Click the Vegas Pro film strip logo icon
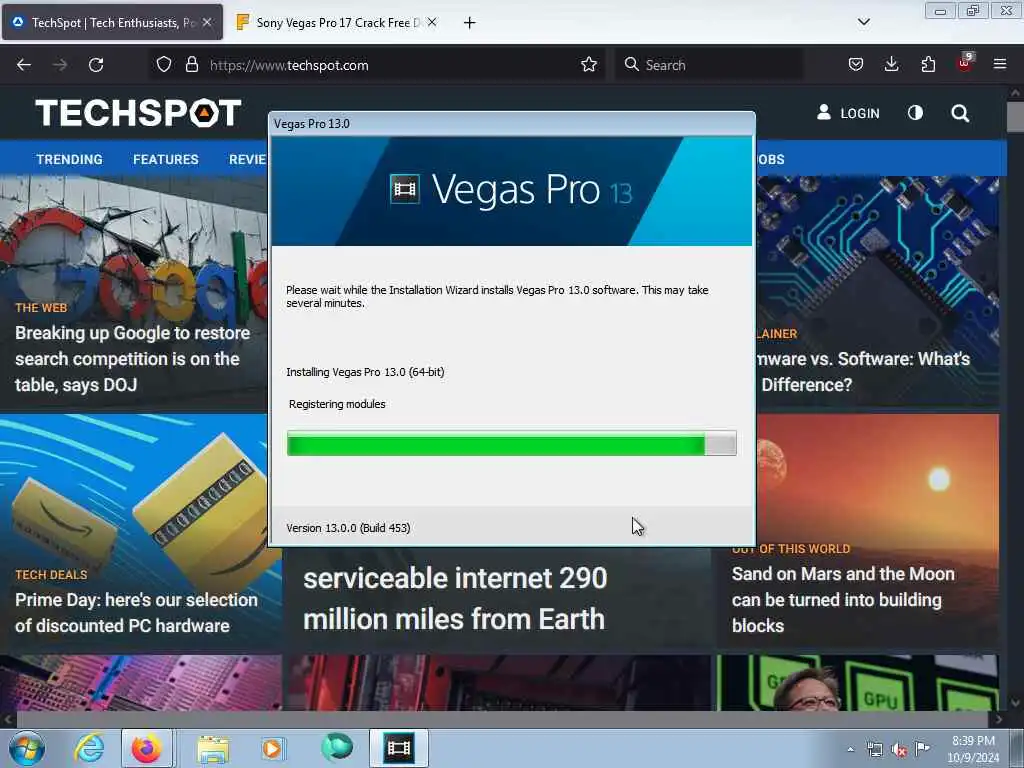The image size is (1024, 768). click(x=404, y=189)
